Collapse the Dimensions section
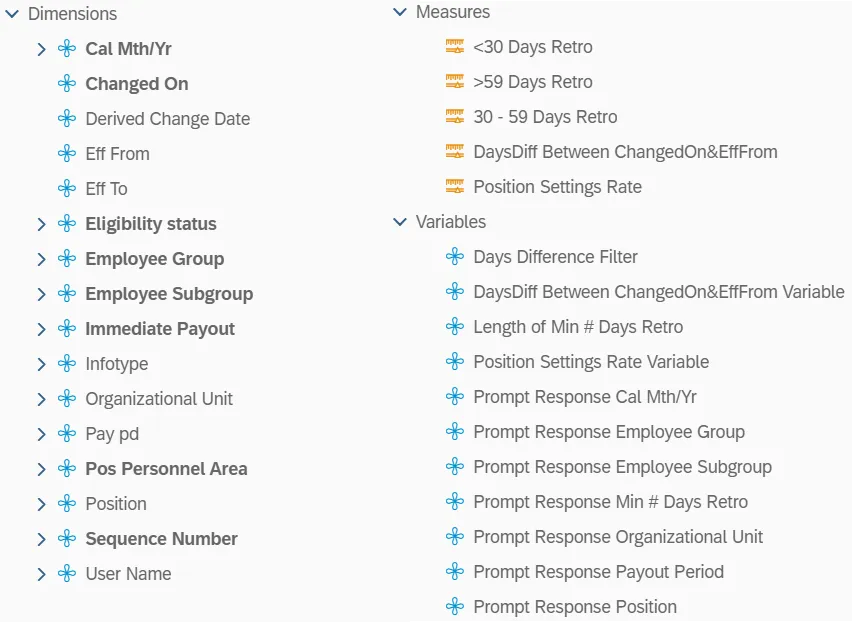The image size is (852, 622). tap(12, 14)
